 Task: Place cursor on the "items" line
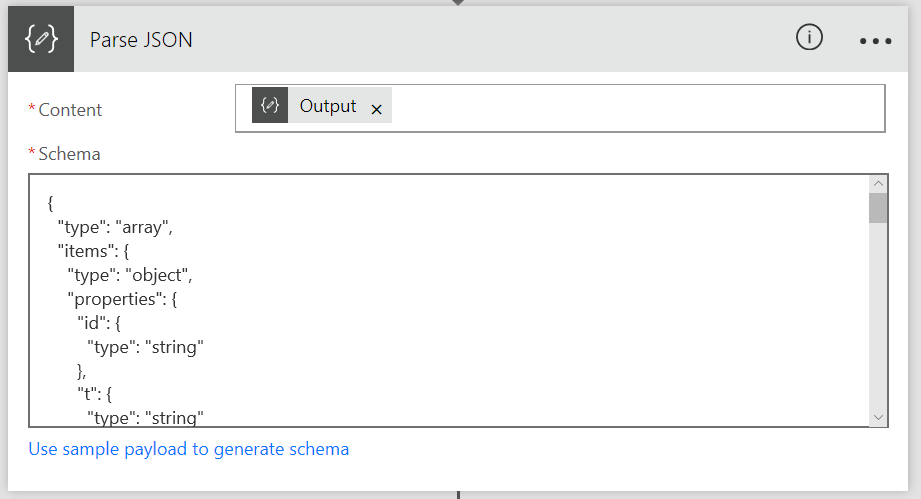pos(93,251)
